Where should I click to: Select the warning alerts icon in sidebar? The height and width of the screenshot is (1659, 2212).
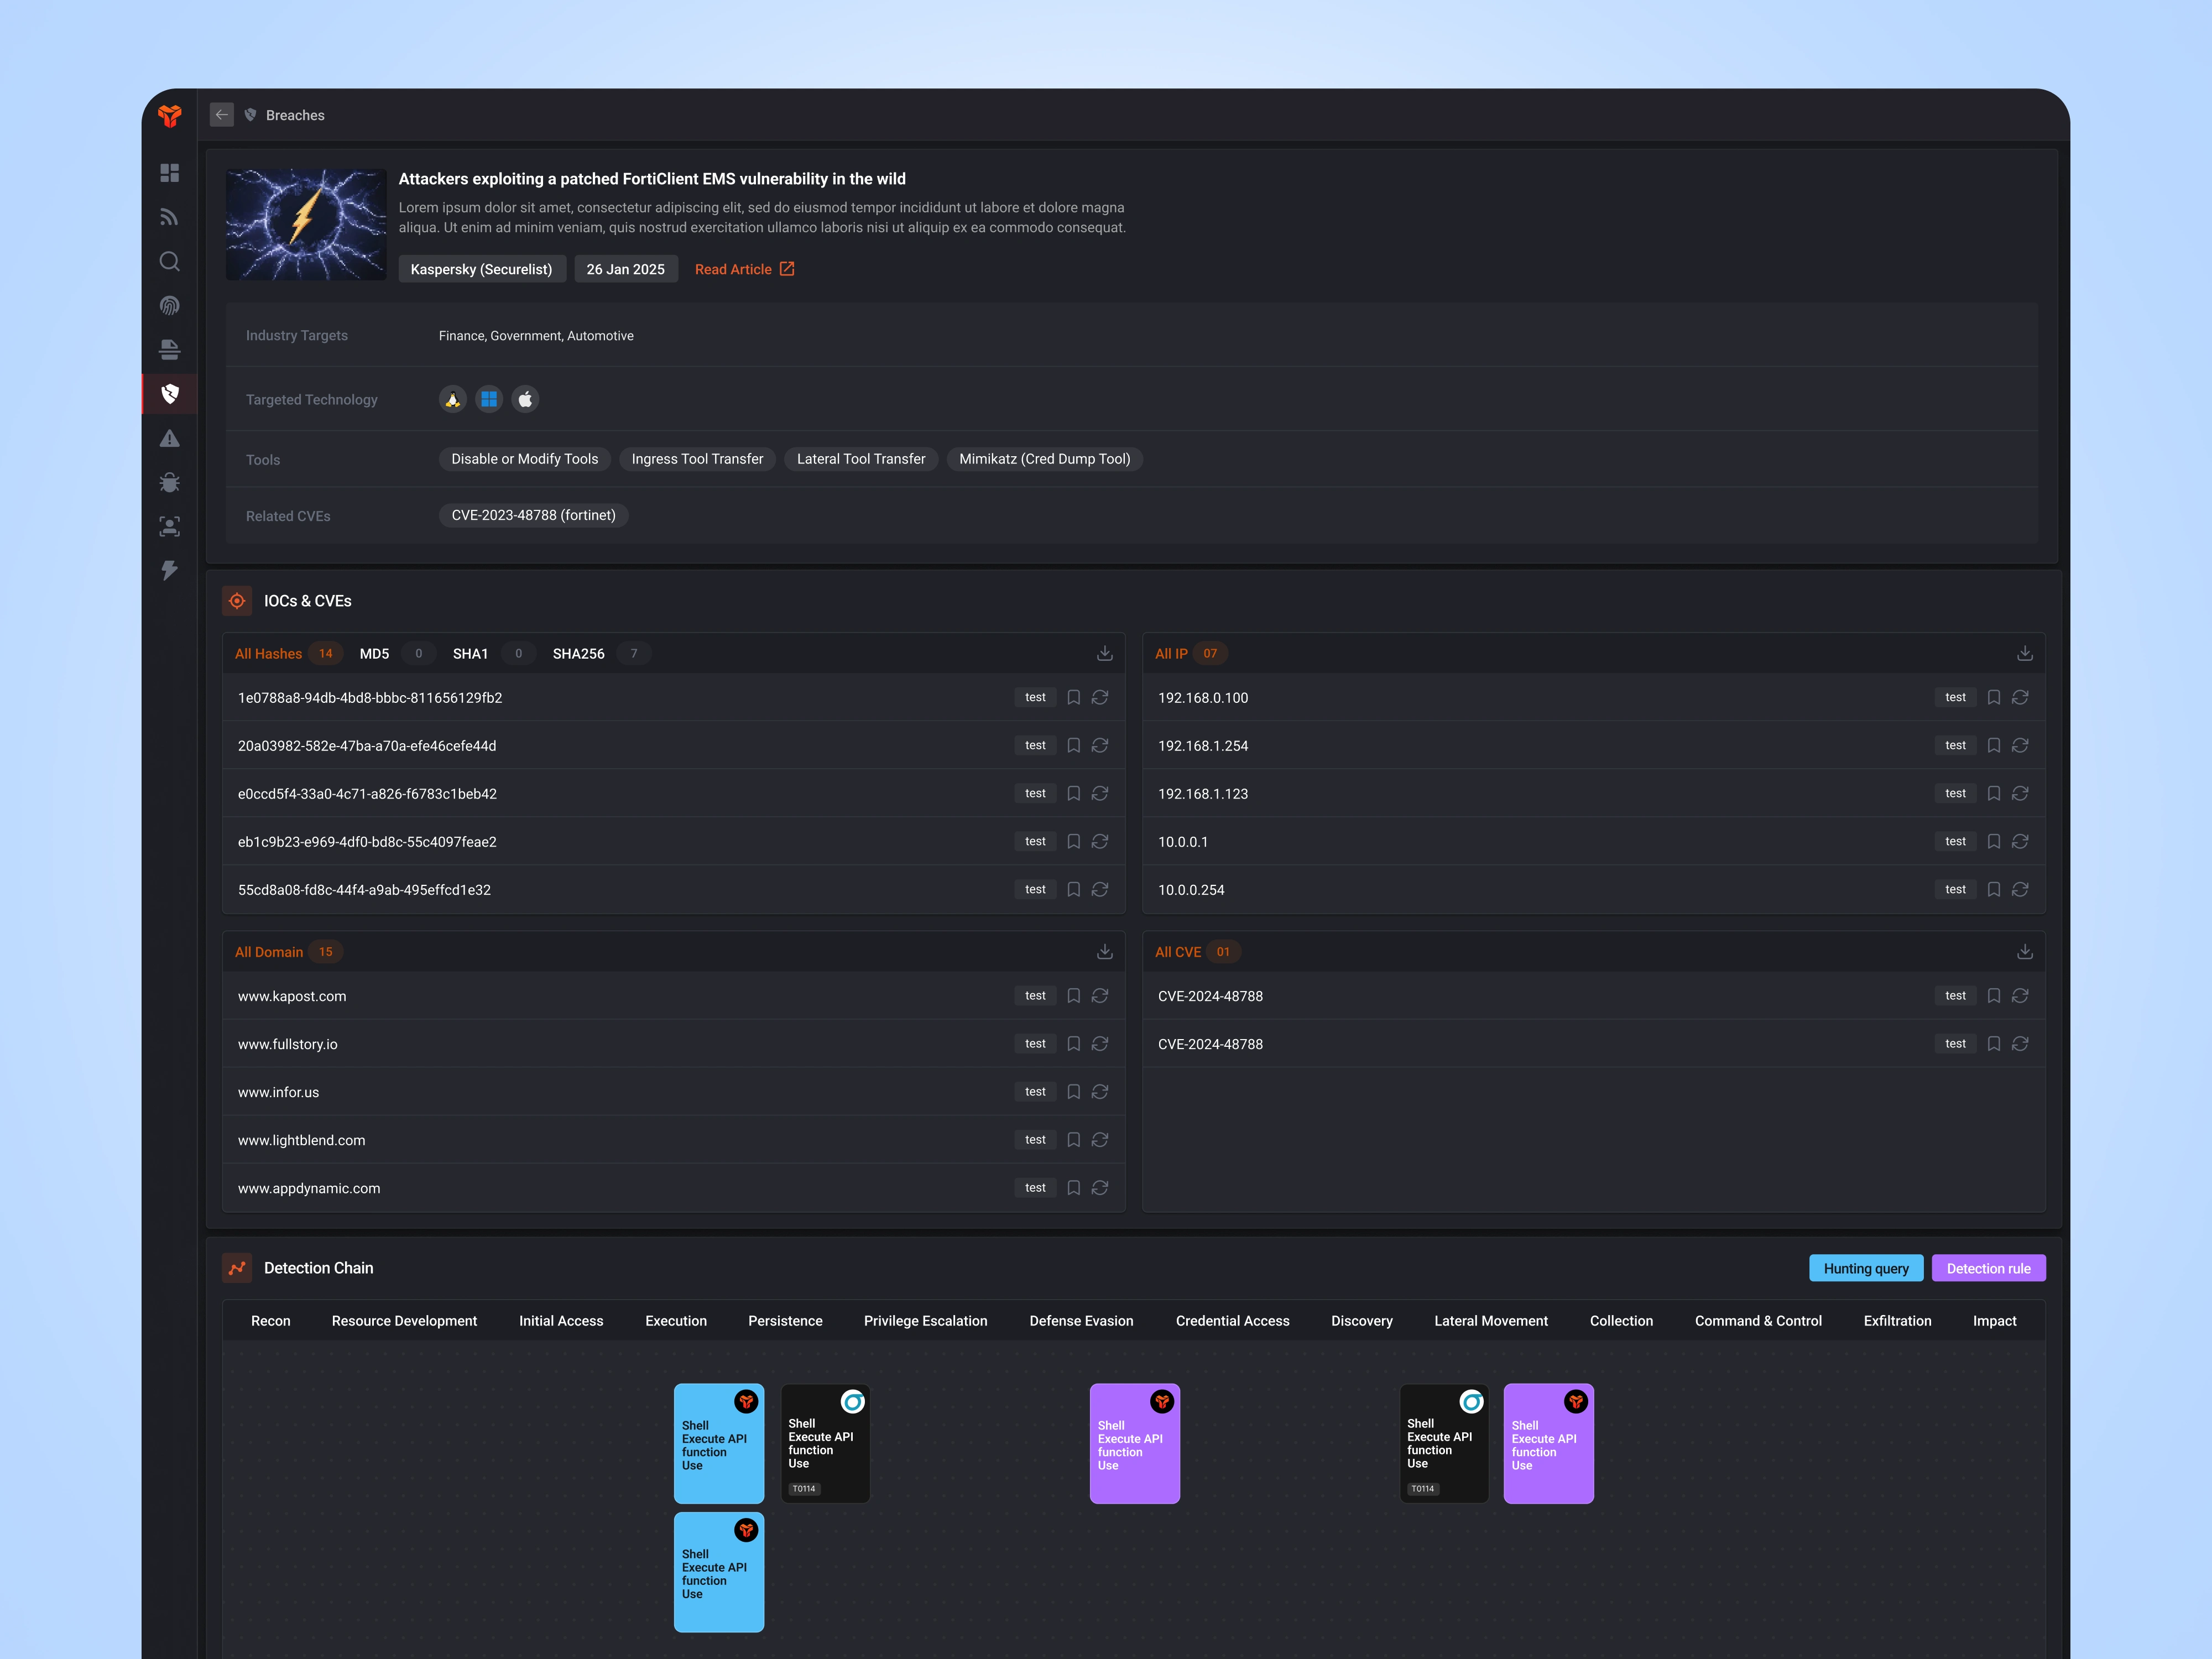(169, 438)
